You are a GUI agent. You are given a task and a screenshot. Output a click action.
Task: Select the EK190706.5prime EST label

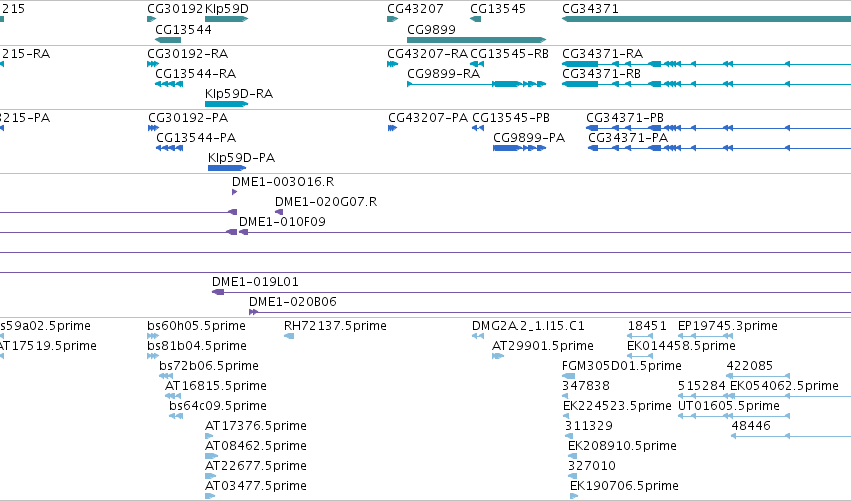(624, 485)
